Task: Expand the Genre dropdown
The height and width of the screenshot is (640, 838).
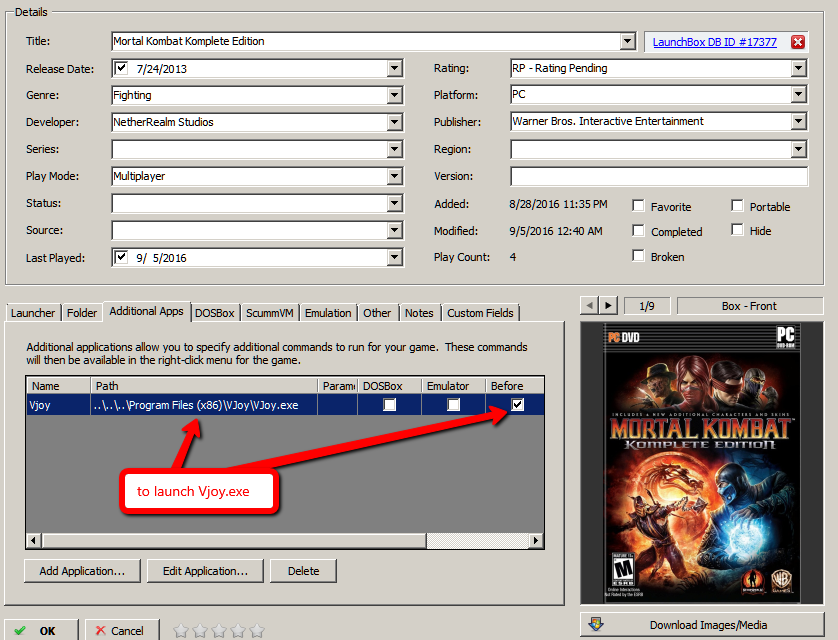Action: click(395, 95)
